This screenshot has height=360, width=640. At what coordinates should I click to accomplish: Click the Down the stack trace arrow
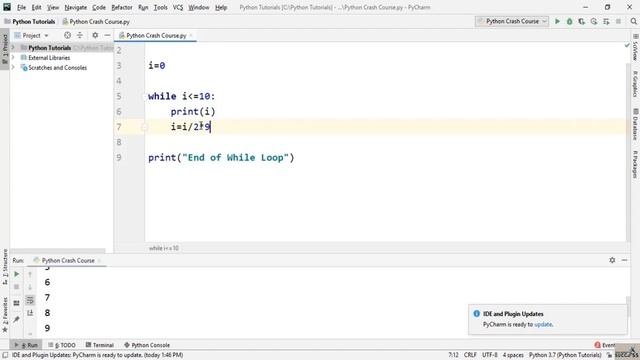point(30,287)
